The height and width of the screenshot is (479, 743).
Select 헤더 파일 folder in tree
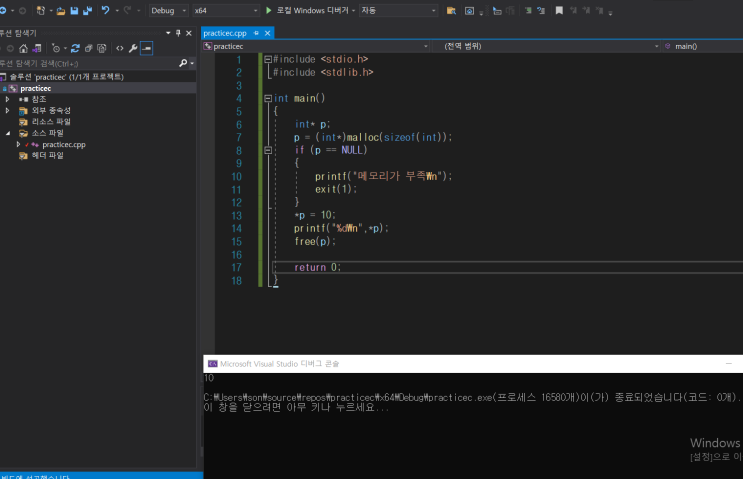47,155
